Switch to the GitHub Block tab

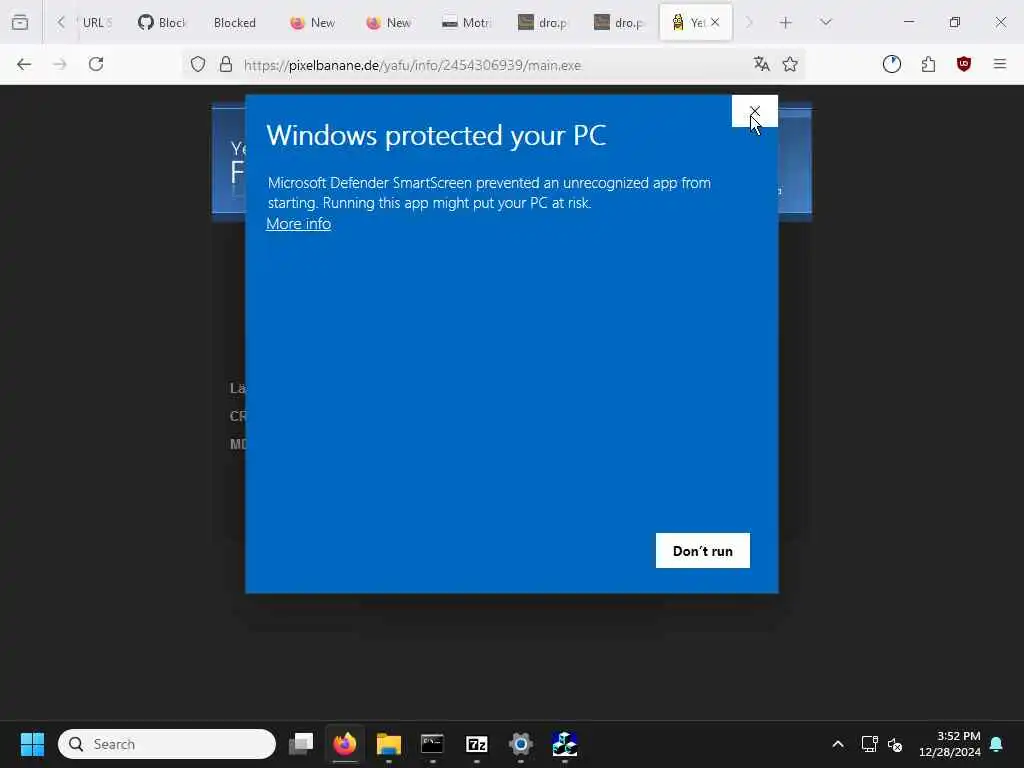coord(162,22)
